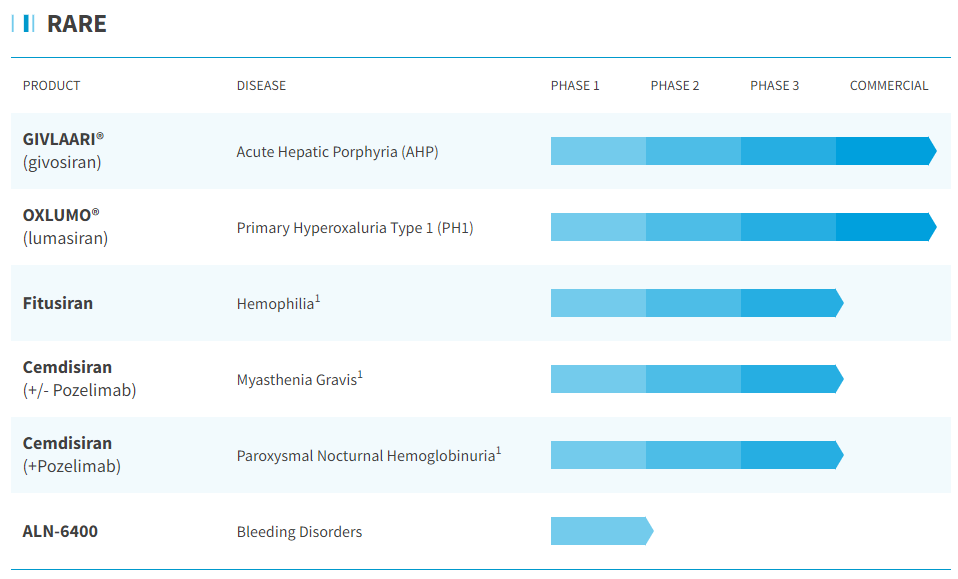958x579 pixels.
Task: Click the PRODUCT column header
Action: coord(51,86)
